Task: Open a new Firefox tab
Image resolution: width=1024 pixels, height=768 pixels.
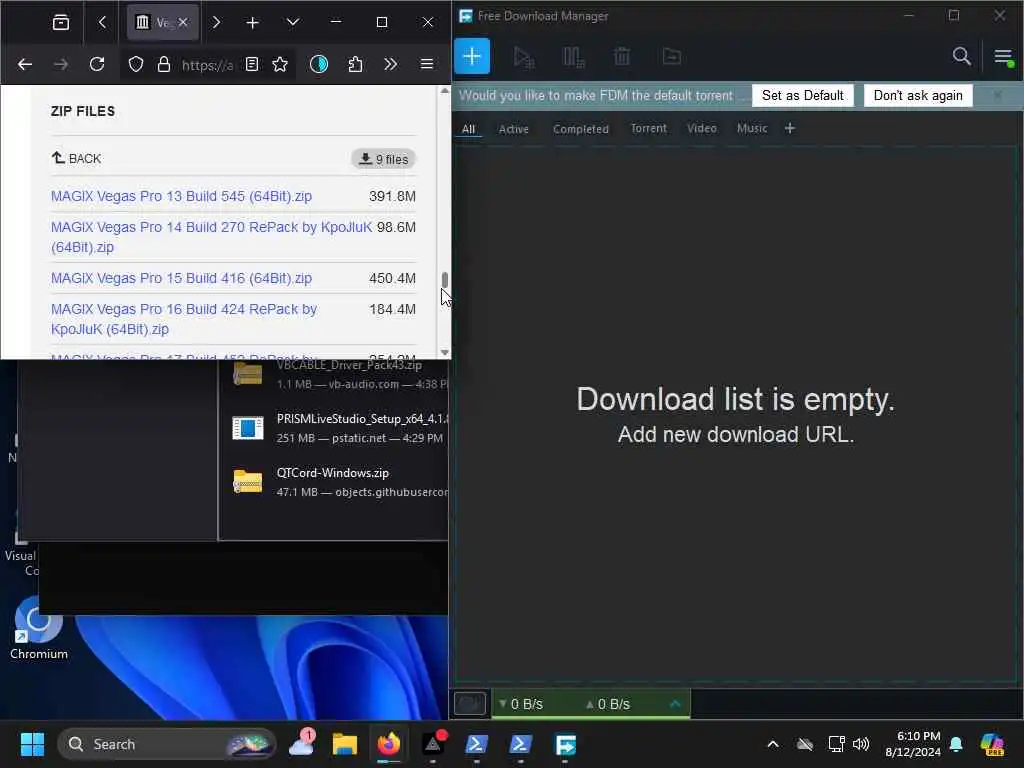Action: pyautogui.click(x=252, y=22)
